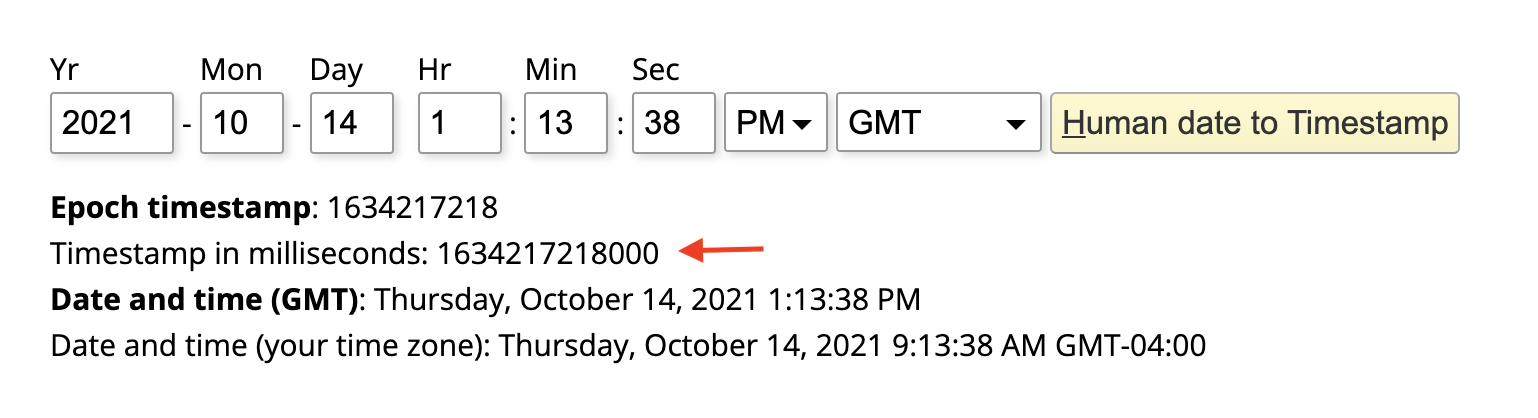Click the Hr label above the hour field
The width and height of the screenshot is (1538, 418).
[435, 70]
